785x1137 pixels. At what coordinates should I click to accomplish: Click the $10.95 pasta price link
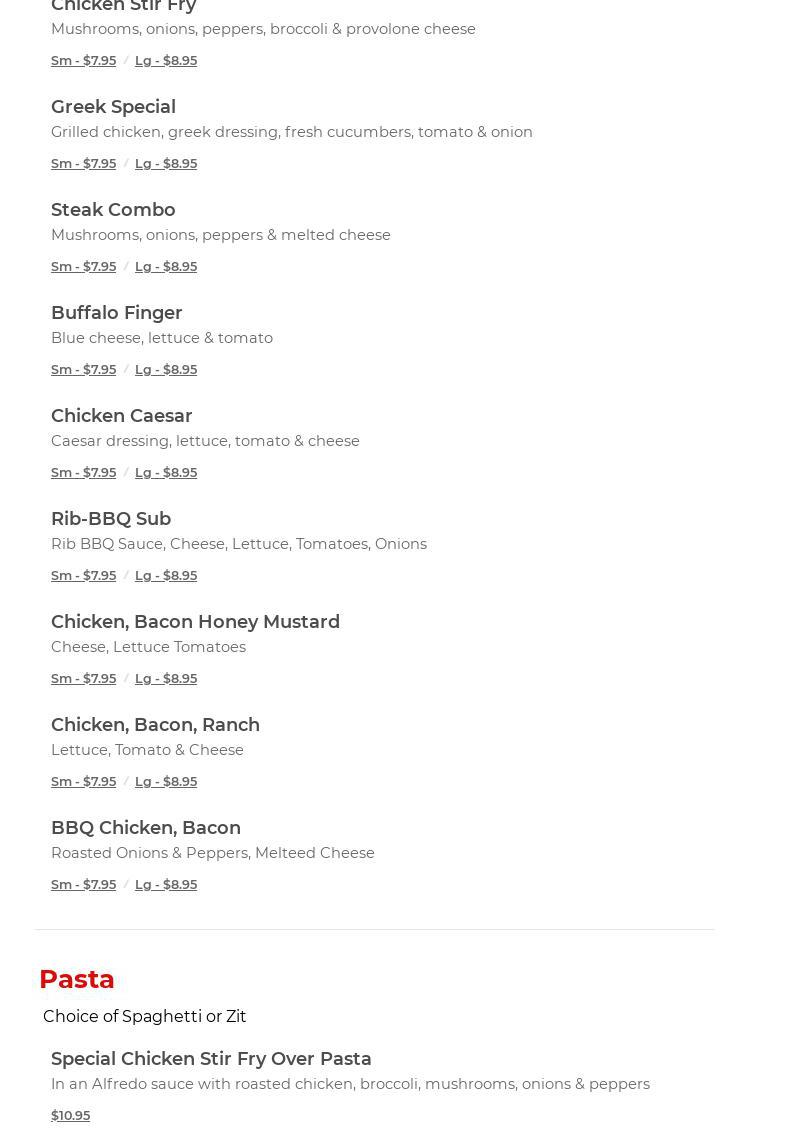pos(70,1115)
